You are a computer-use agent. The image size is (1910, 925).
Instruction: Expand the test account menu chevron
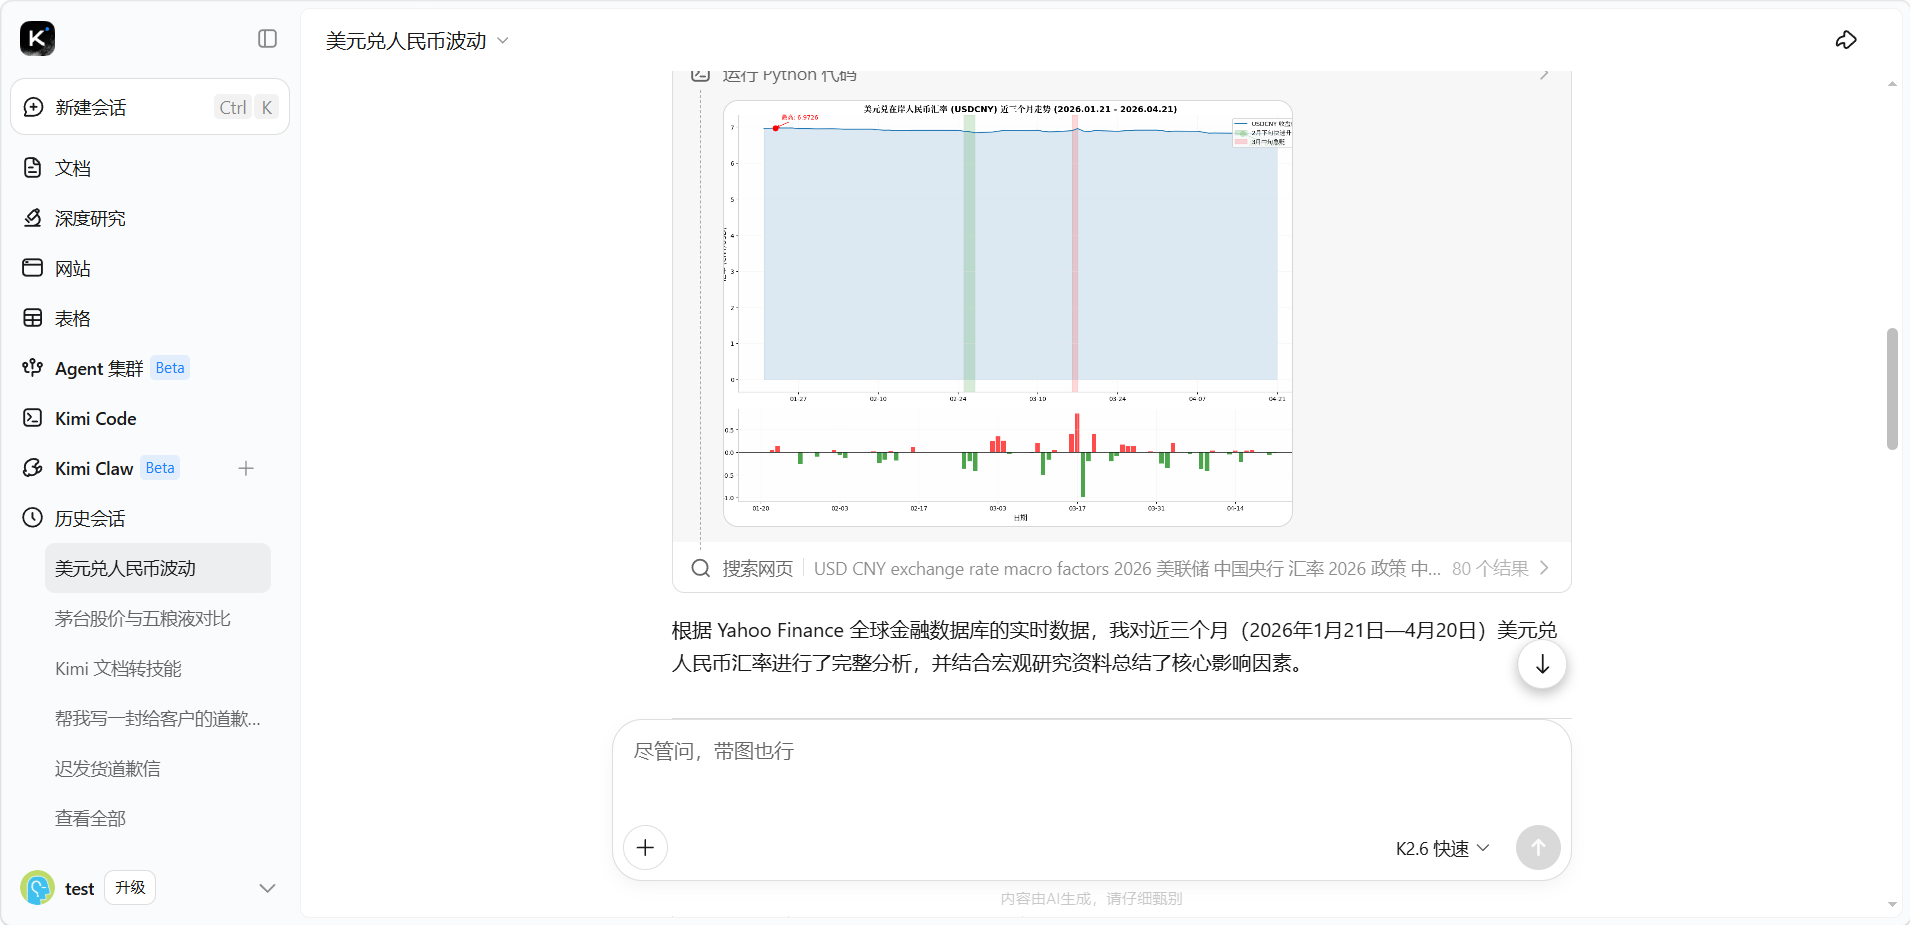(x=267, y=888)
